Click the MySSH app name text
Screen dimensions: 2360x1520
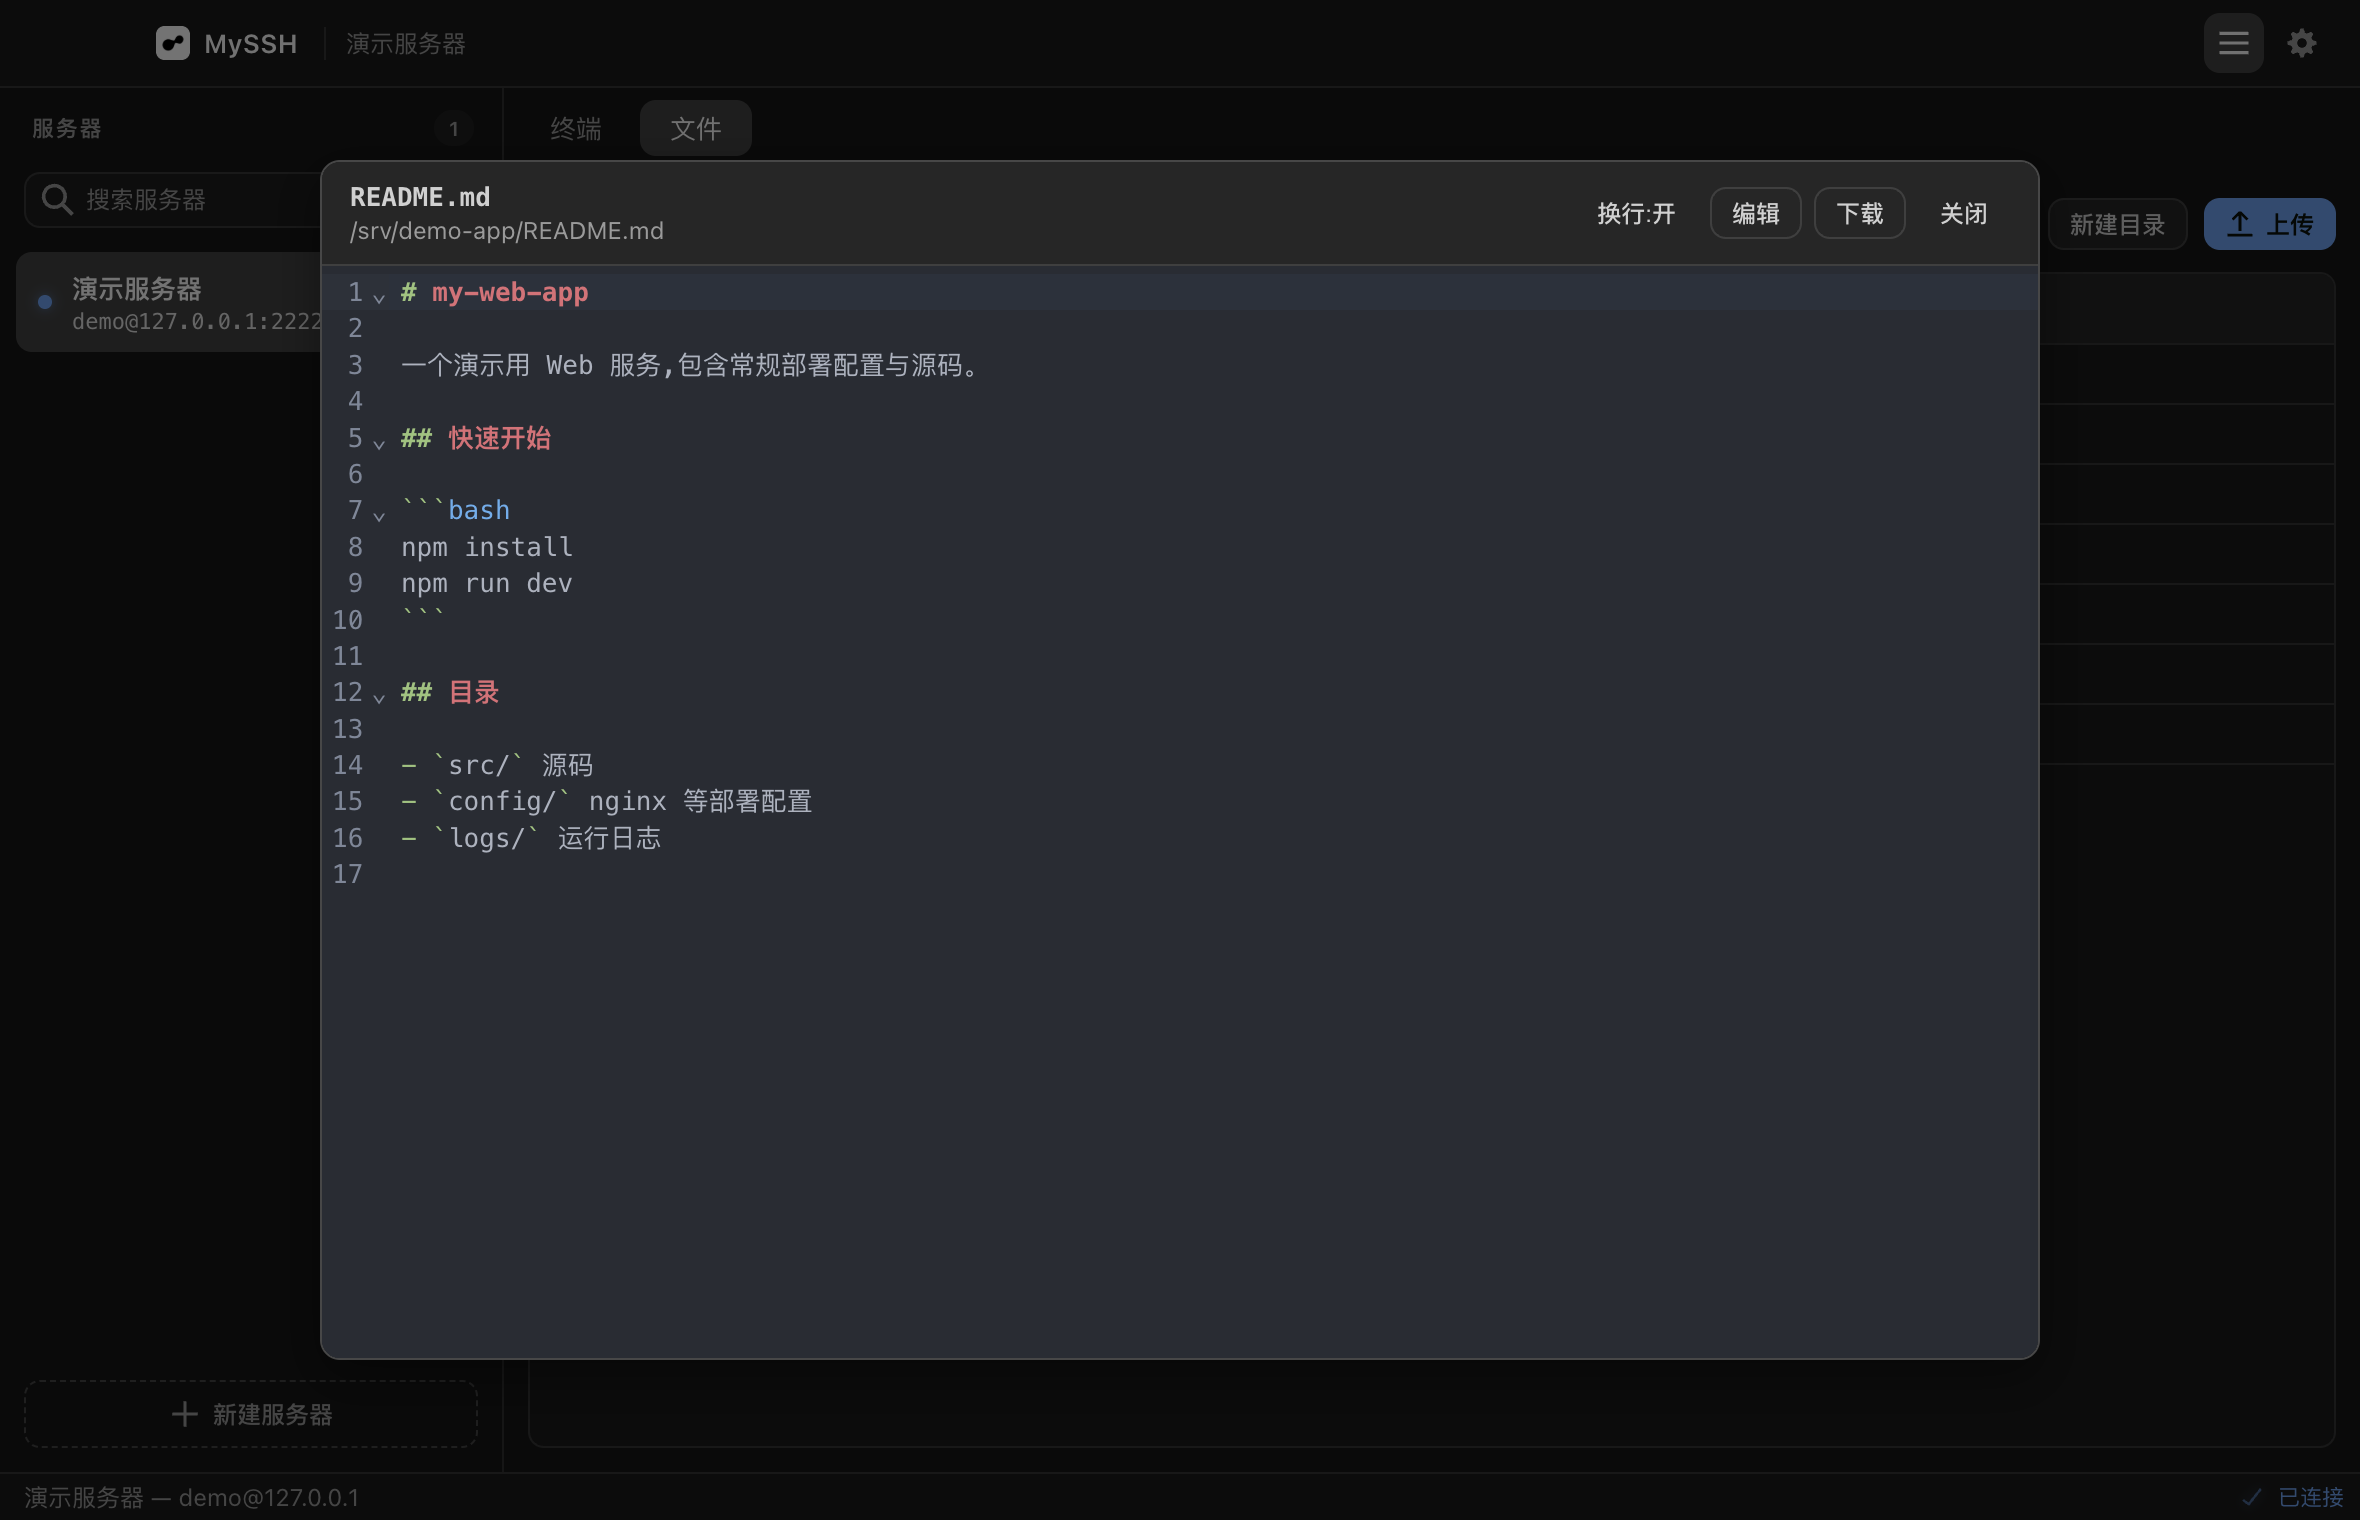[251, 43]
